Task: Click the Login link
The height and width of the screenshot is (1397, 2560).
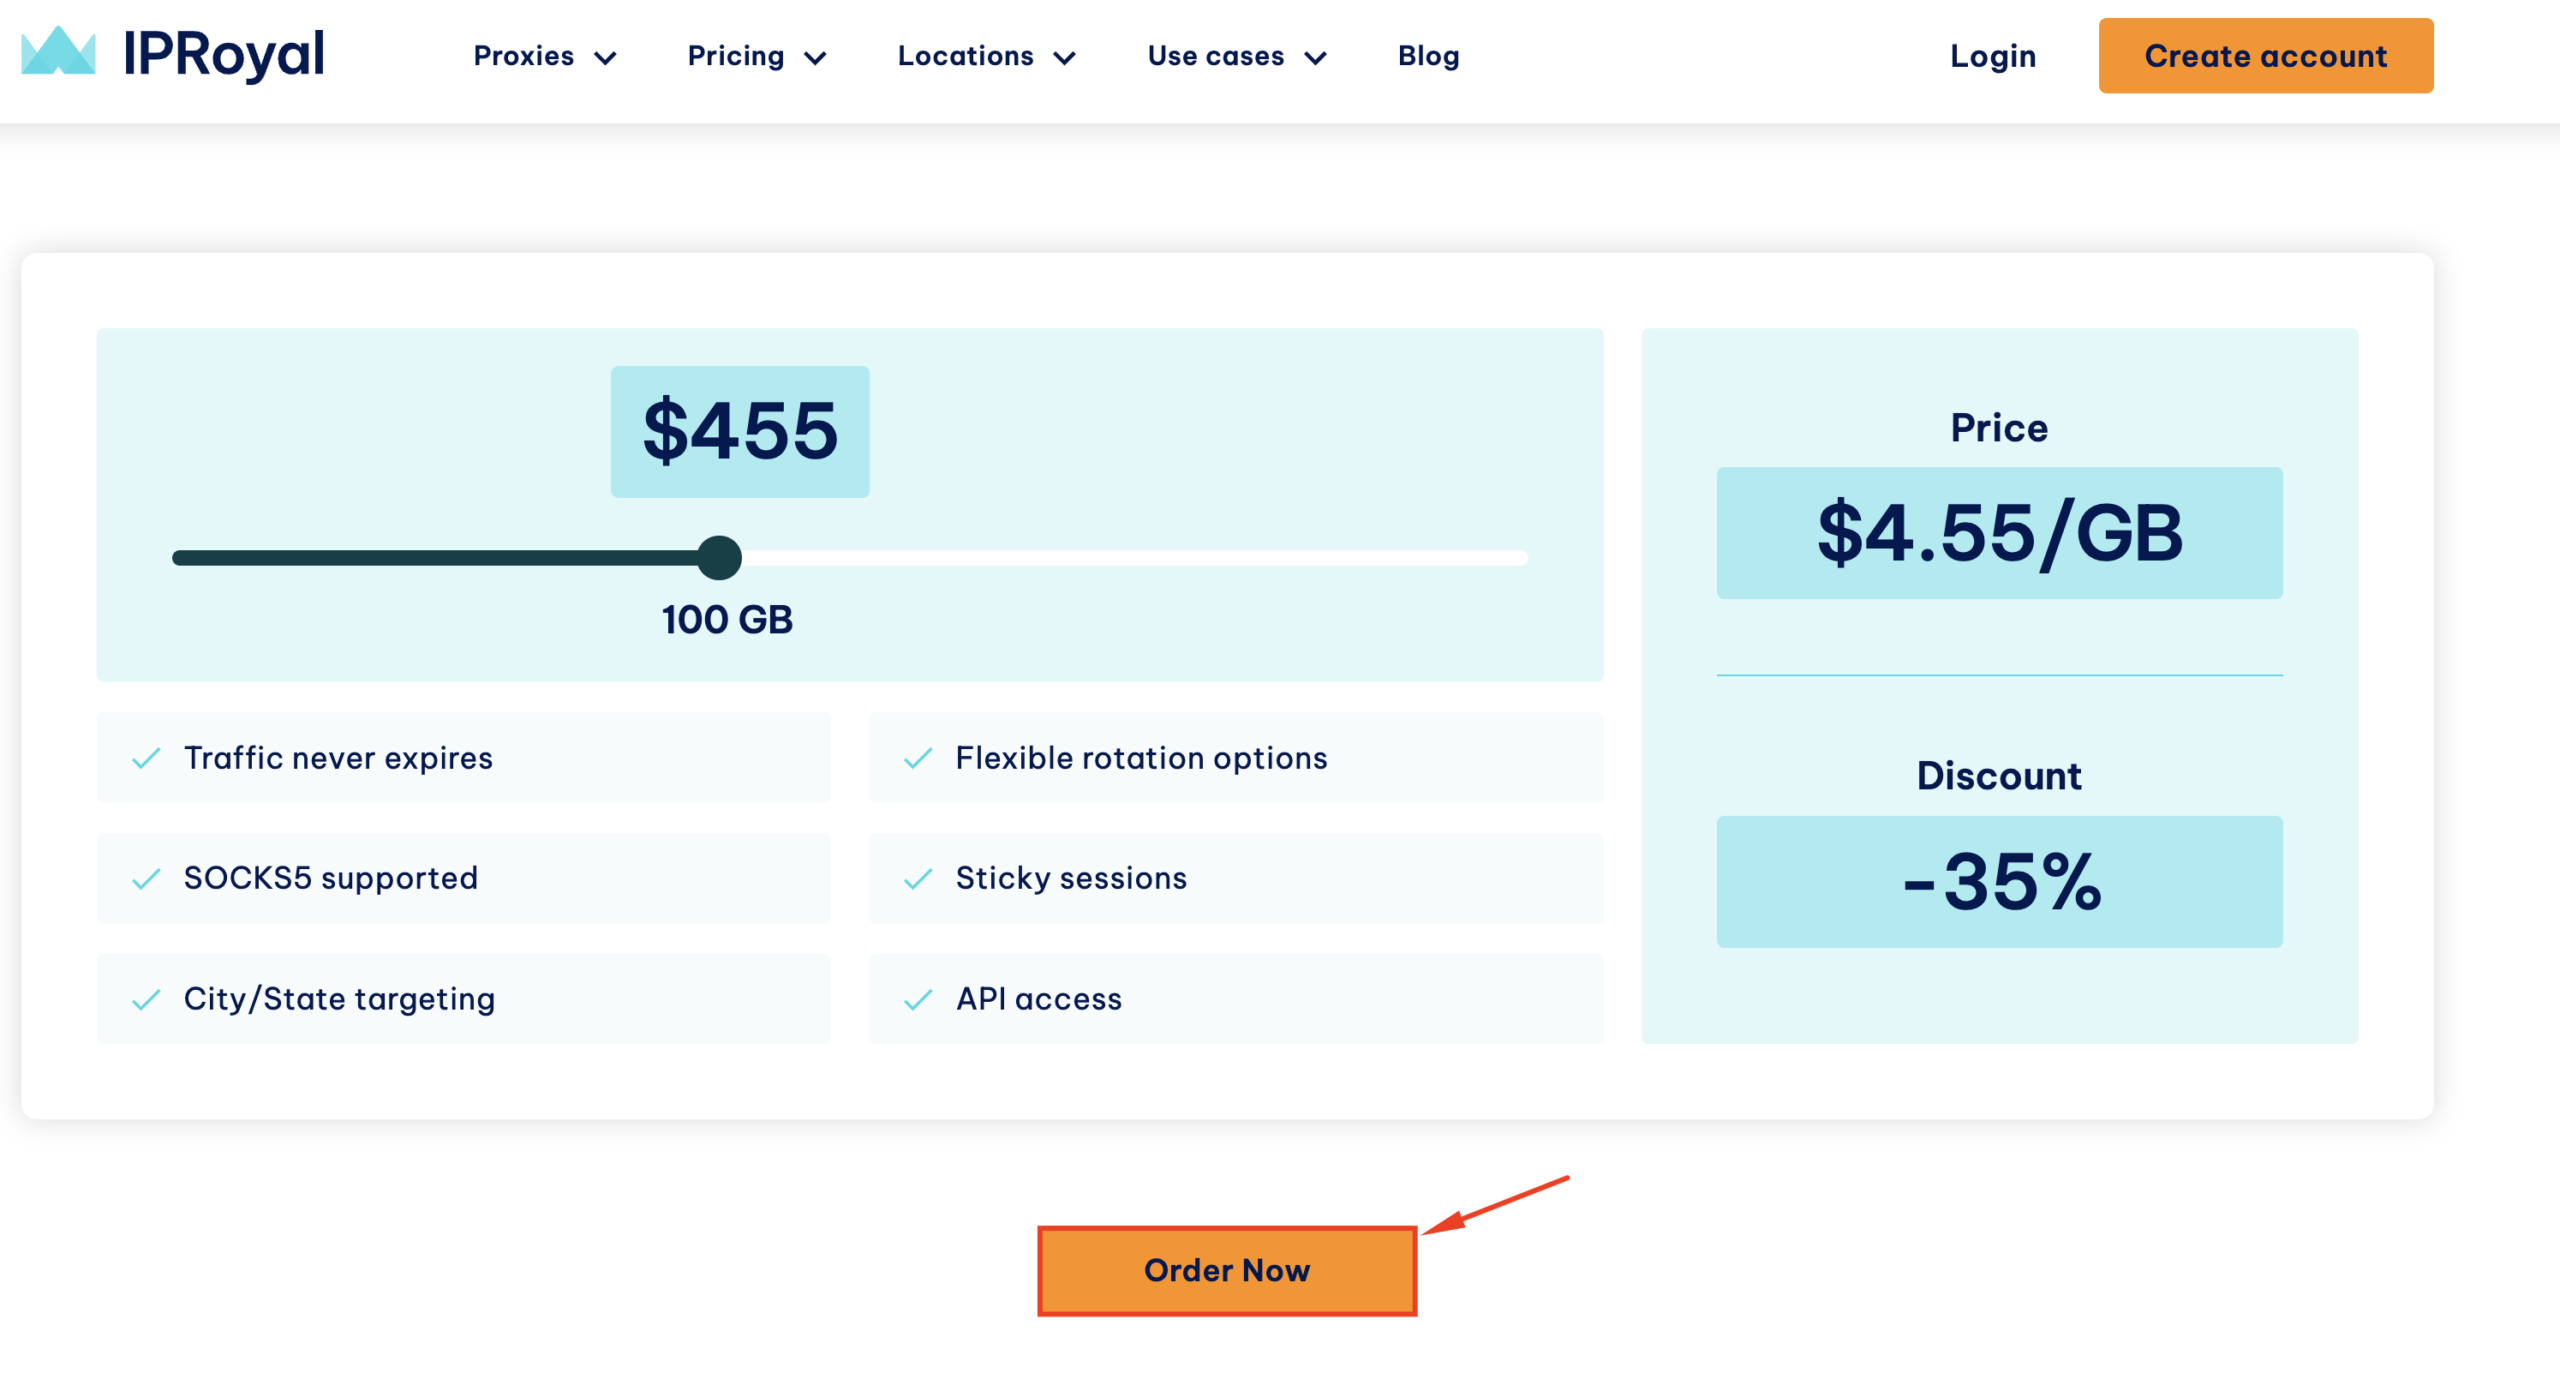Action: pos(1992,56)
